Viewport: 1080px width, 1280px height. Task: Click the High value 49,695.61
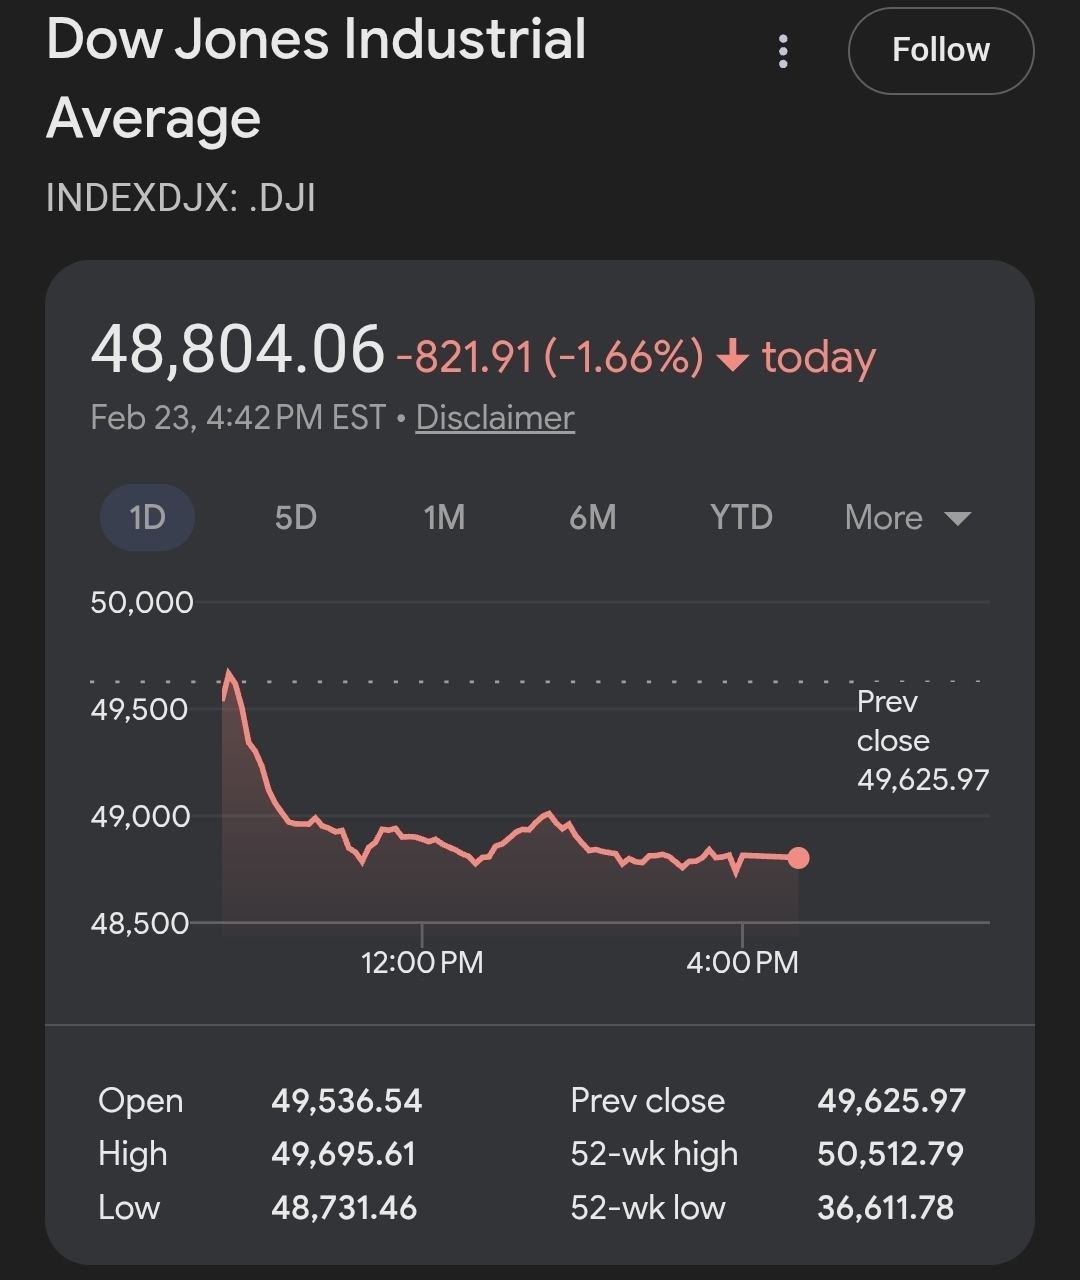pos(343,1154)
